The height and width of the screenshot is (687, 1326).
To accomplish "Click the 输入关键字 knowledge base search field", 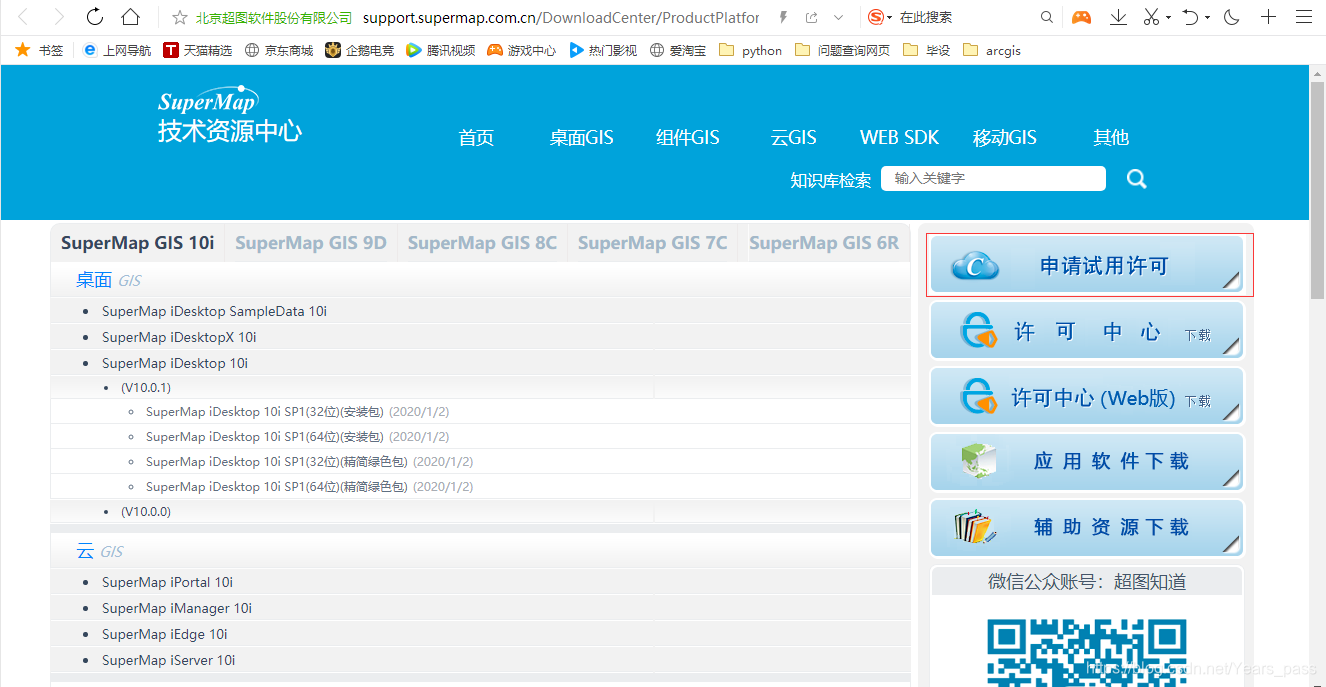I will [x=993, y=178].
